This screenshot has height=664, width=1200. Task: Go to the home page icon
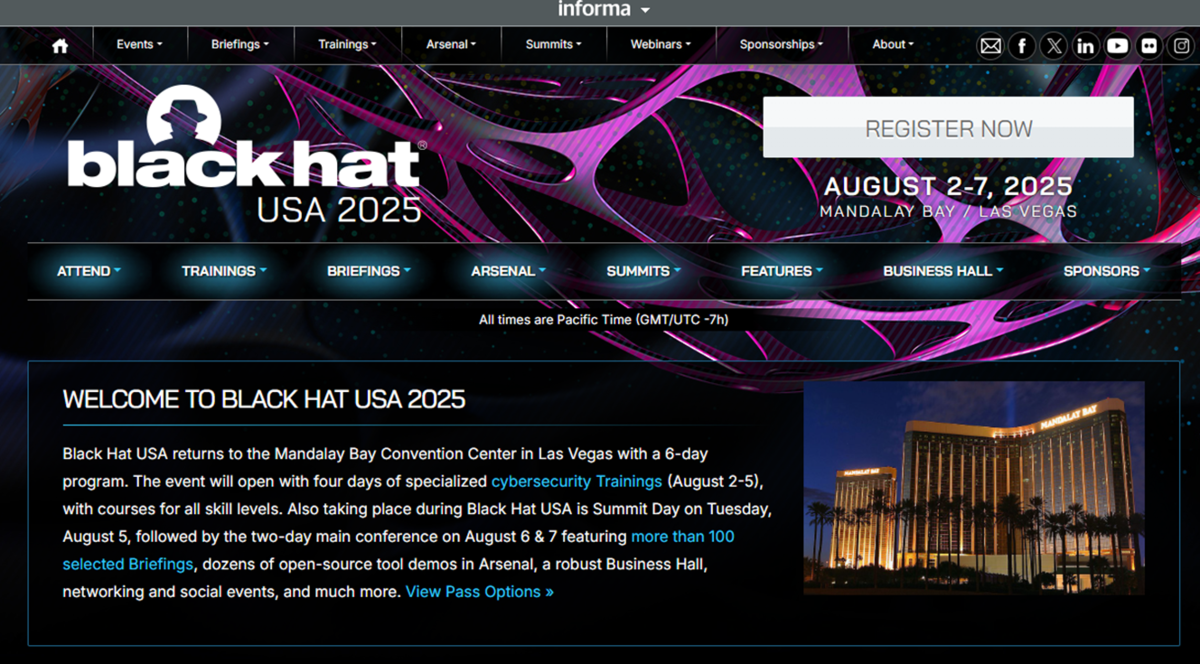[x=60, y=45]
